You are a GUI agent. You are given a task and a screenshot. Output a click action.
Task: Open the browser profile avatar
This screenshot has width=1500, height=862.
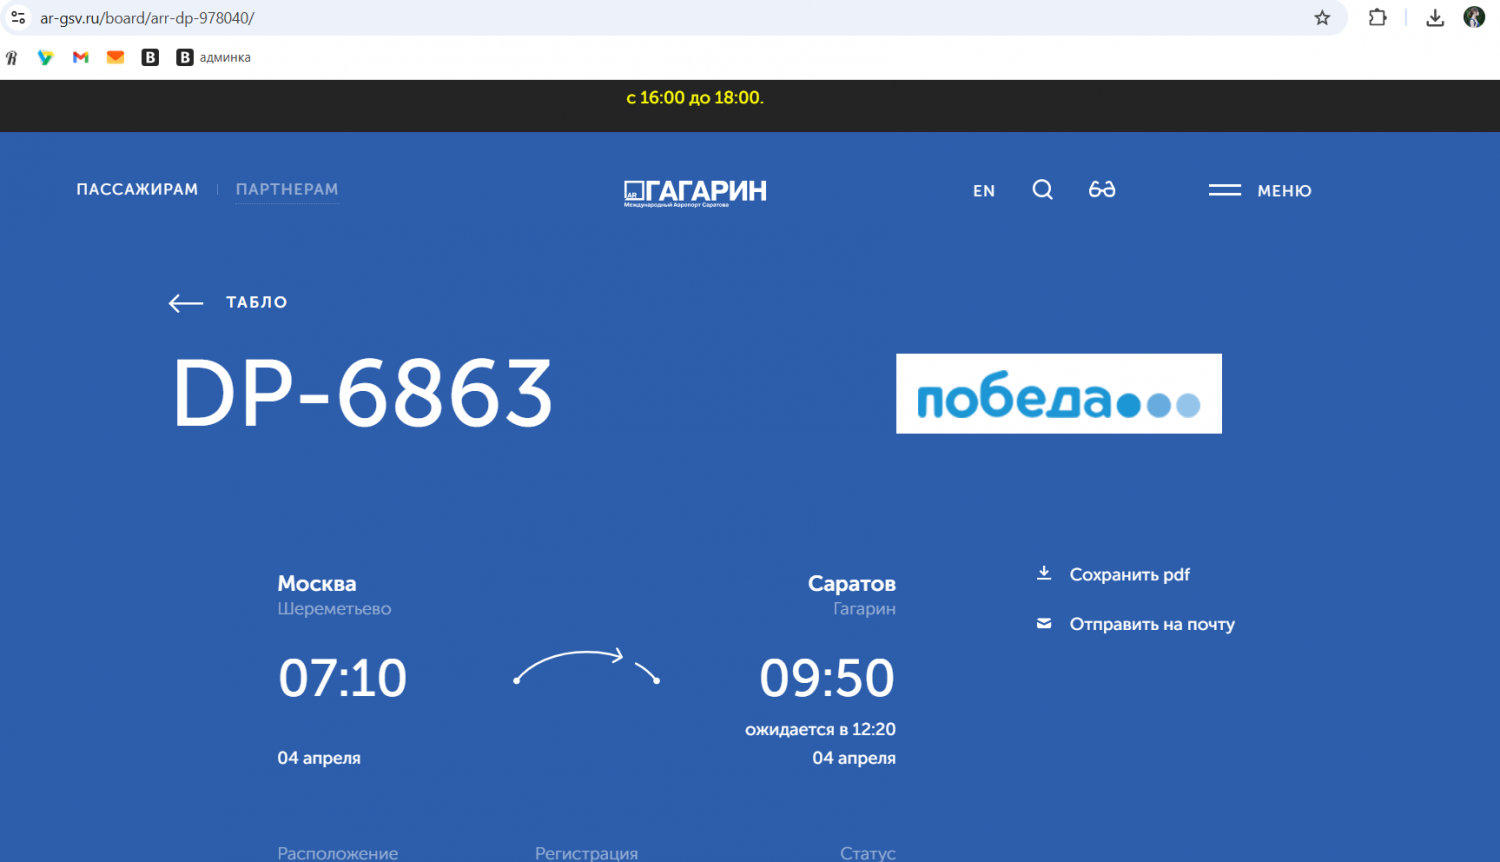1474,18
